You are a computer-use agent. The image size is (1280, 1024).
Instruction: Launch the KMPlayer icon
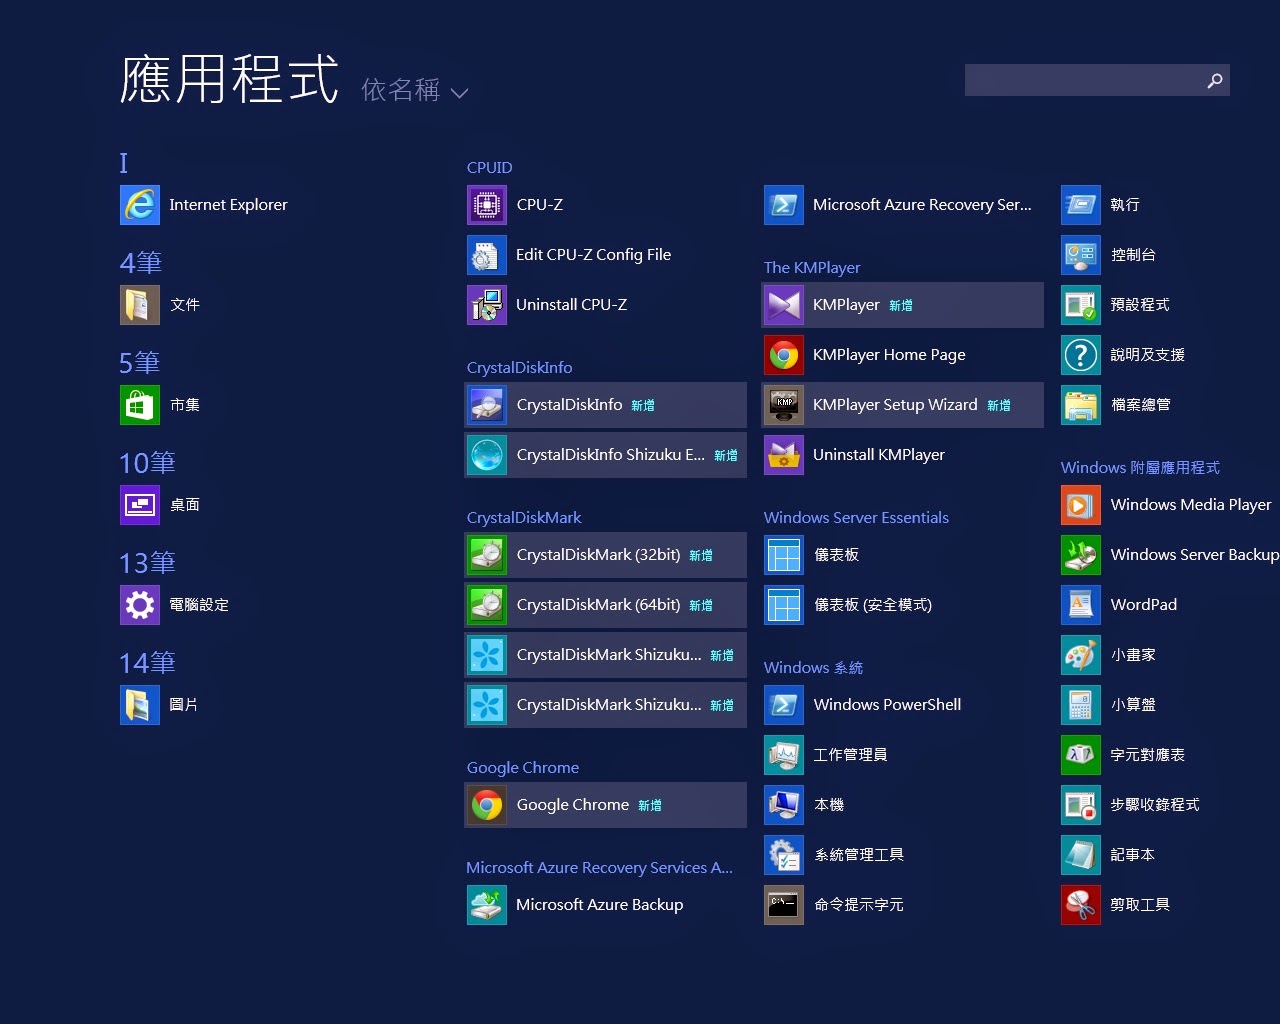(x=784, y=305)
